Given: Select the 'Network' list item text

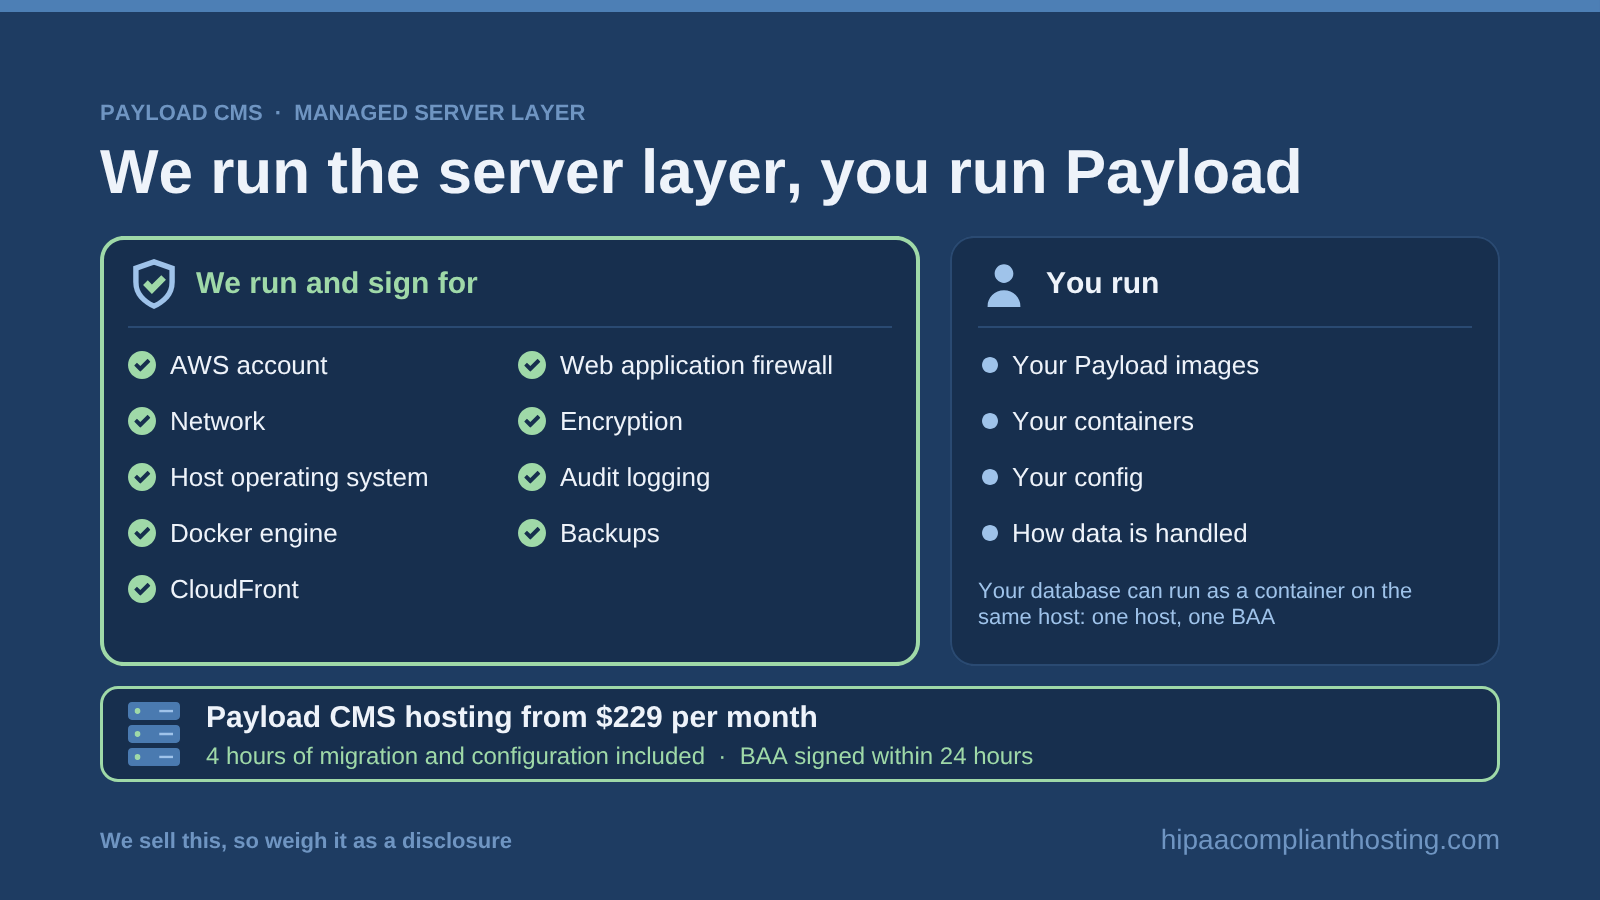Looking at the screenshot, I should pos(218,421).
